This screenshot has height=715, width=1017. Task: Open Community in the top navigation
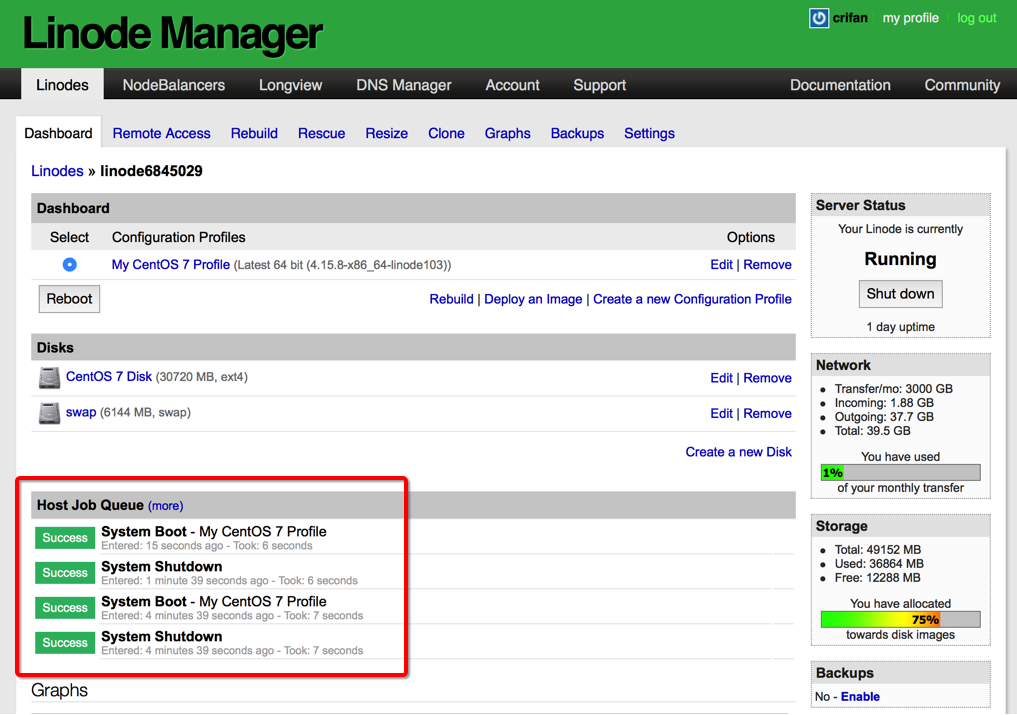pyautogui.click(x=962, y=85)
